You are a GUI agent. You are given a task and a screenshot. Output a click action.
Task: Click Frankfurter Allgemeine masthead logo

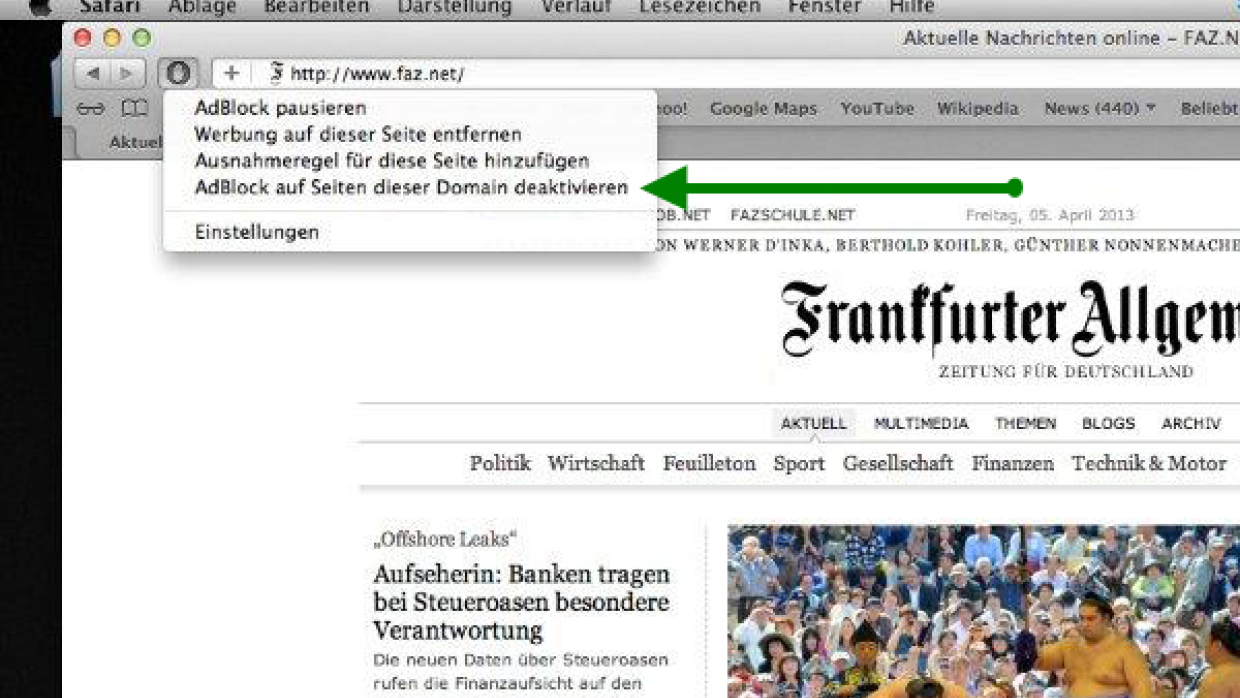click(x=1010, y=318)
